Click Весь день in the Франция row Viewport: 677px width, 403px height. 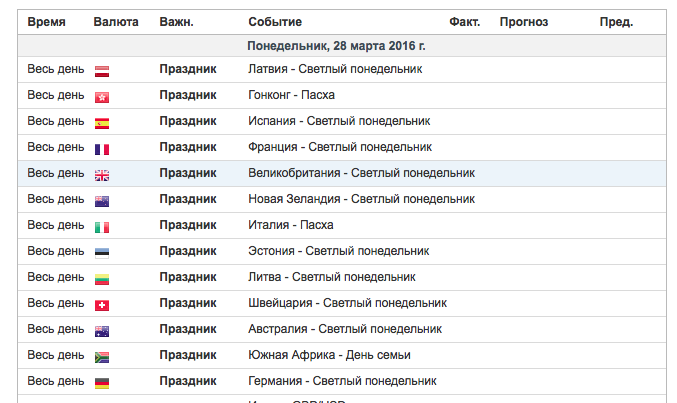[x=56, y=147]
